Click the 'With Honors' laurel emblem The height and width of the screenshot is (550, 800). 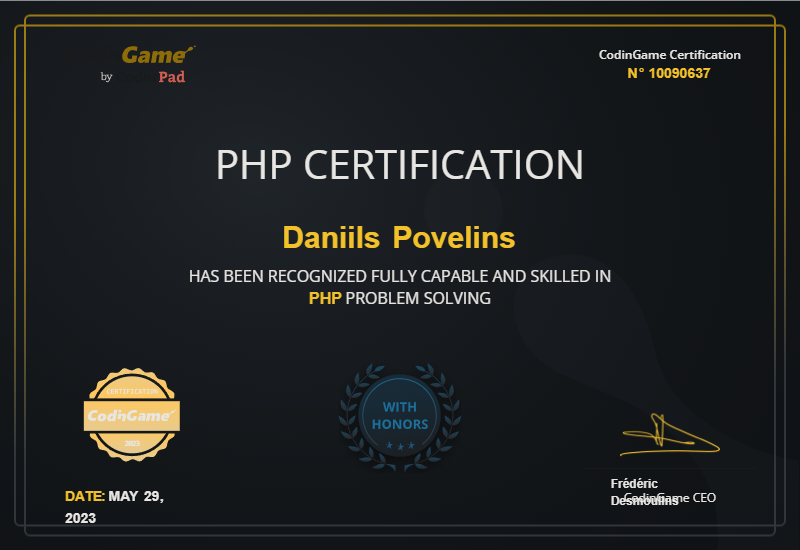tap(400, 416)
